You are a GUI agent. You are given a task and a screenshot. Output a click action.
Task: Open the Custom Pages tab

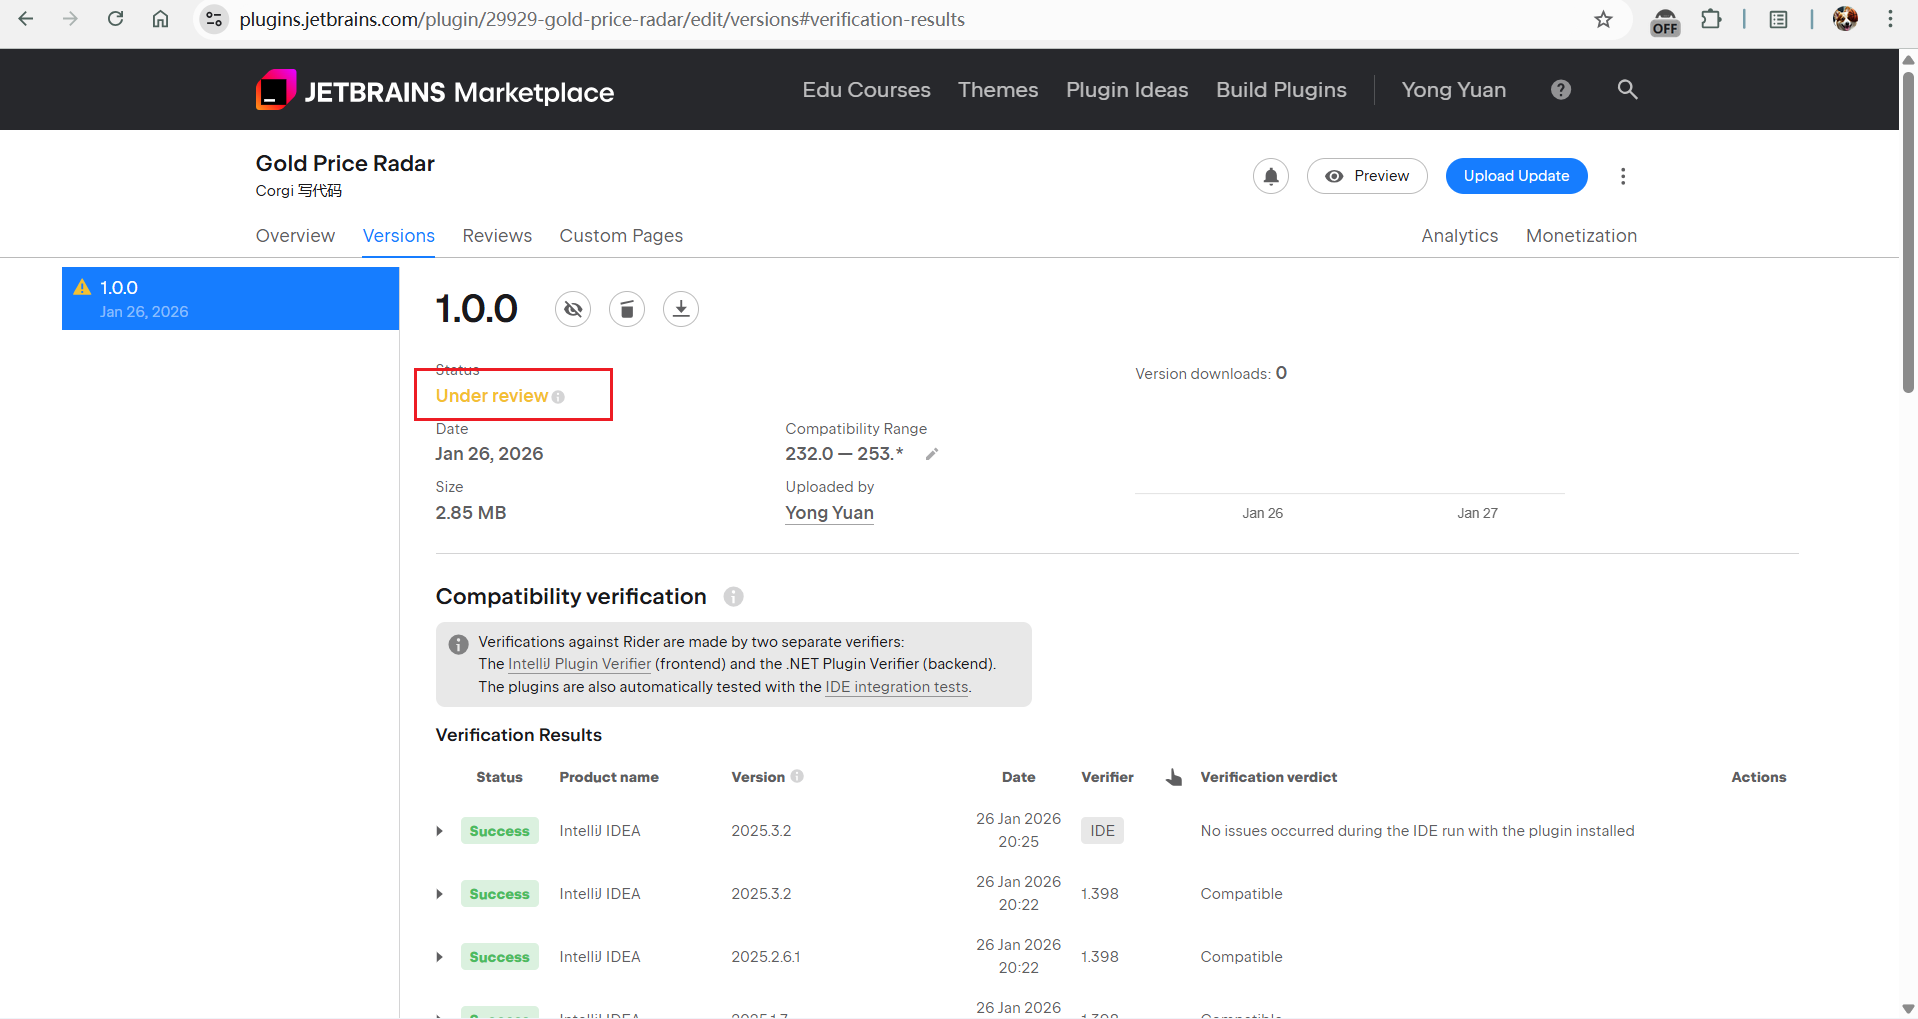(621, 236)
